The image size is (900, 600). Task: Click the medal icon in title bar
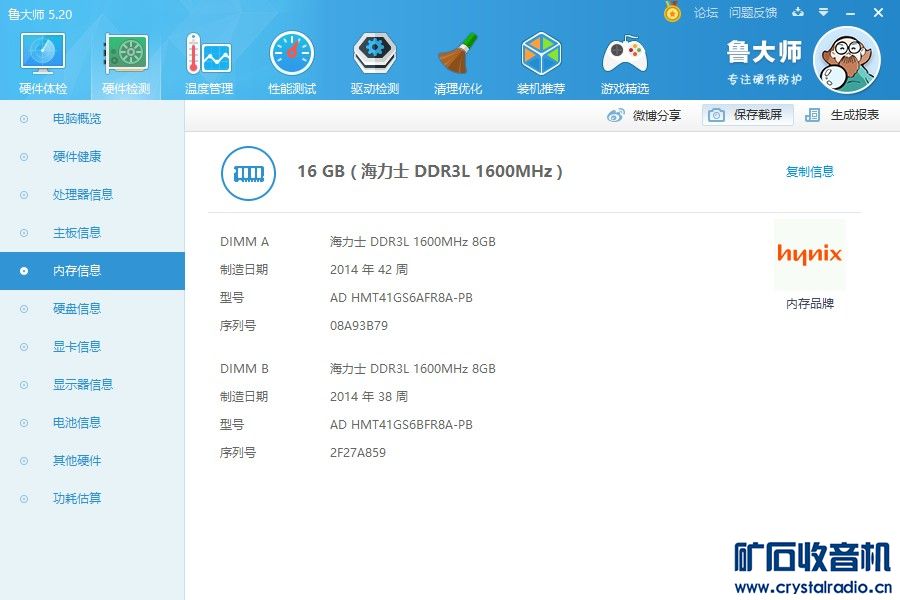(672, 11)
